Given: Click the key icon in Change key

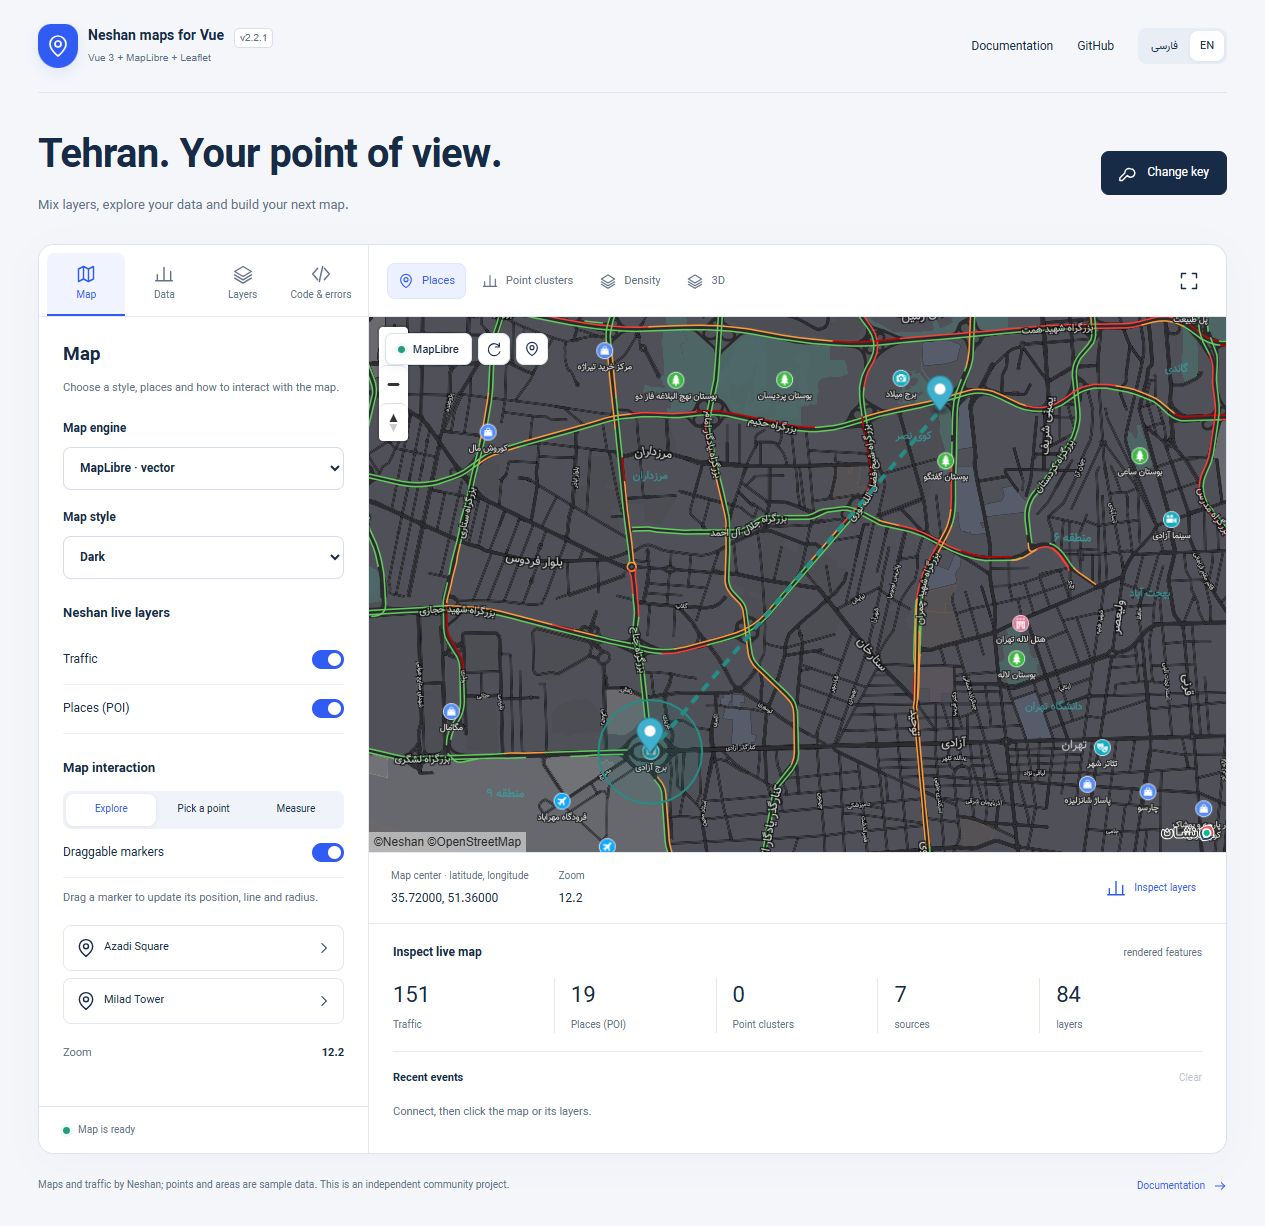Looking at the screenshot, I should [1127, 173].
